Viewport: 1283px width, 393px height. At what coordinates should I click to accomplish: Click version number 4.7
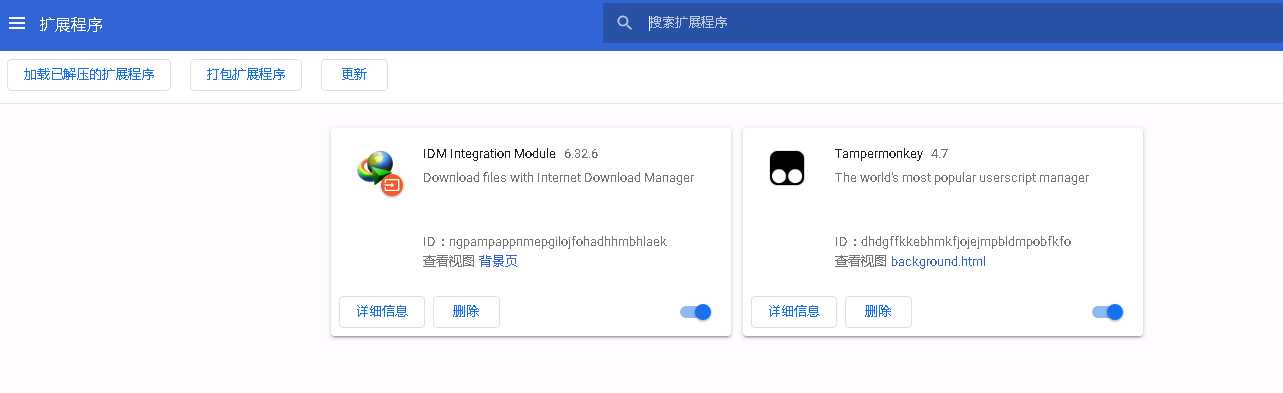[939, 154]
